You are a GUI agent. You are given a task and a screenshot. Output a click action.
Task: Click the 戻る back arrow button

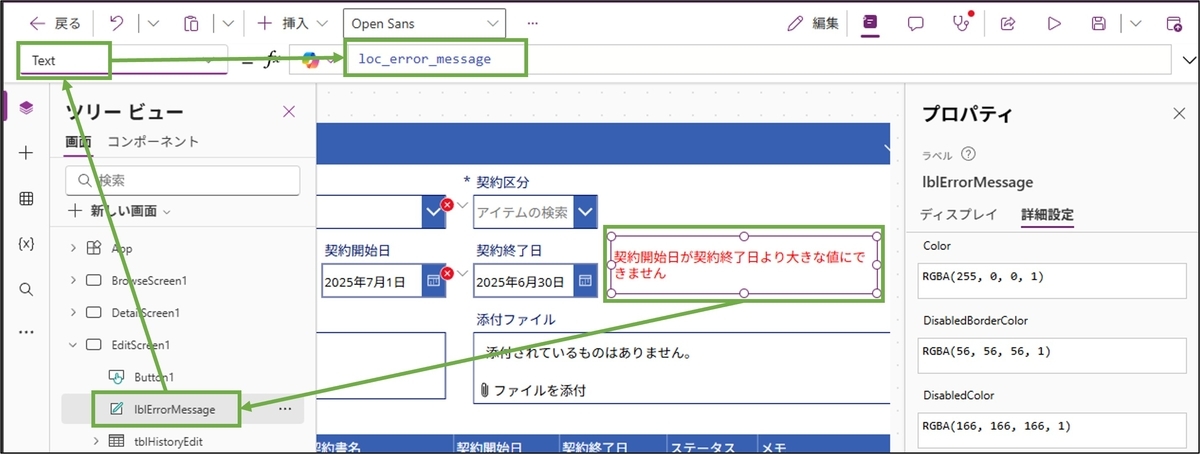coord(55,22)
